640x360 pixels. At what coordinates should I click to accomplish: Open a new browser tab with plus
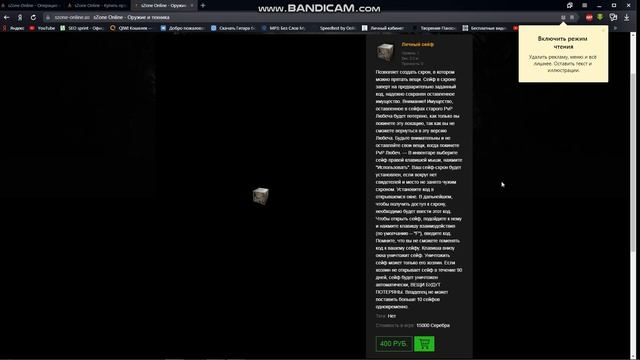[203, 5]
